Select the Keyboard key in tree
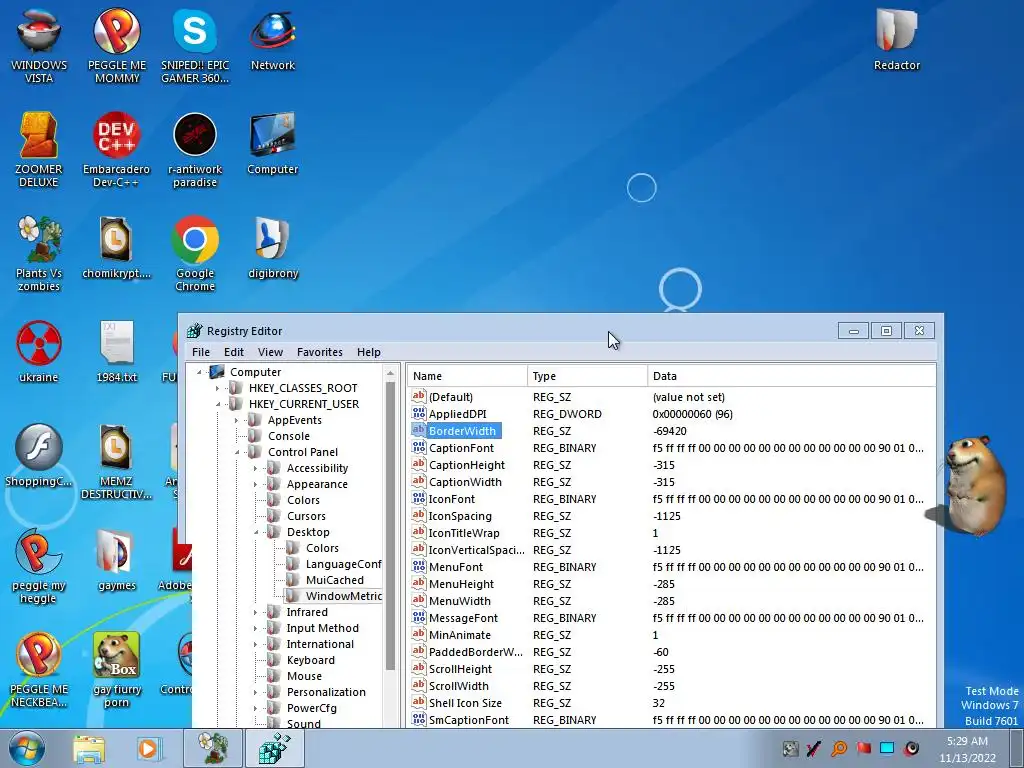The image size is (1024, 768). (x=311, y=660)
